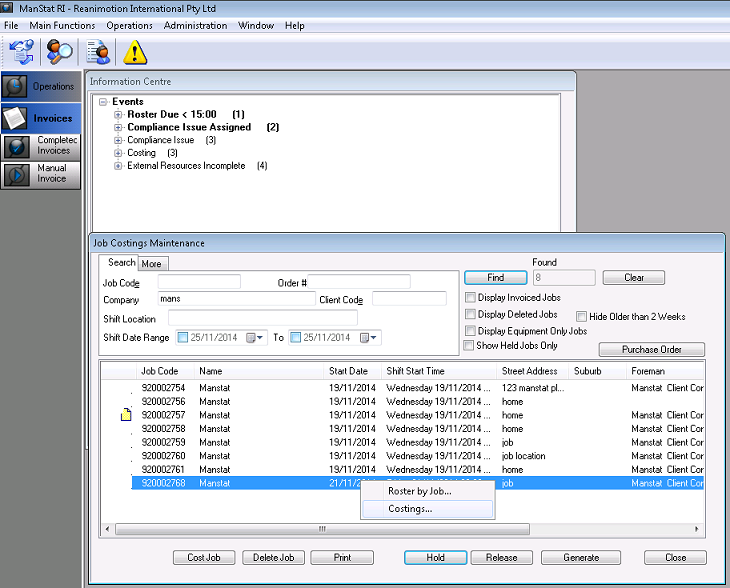Open the To date calendar dropdown
The image size is (730, 588).
pyautogui.click(x=368, y=338)
